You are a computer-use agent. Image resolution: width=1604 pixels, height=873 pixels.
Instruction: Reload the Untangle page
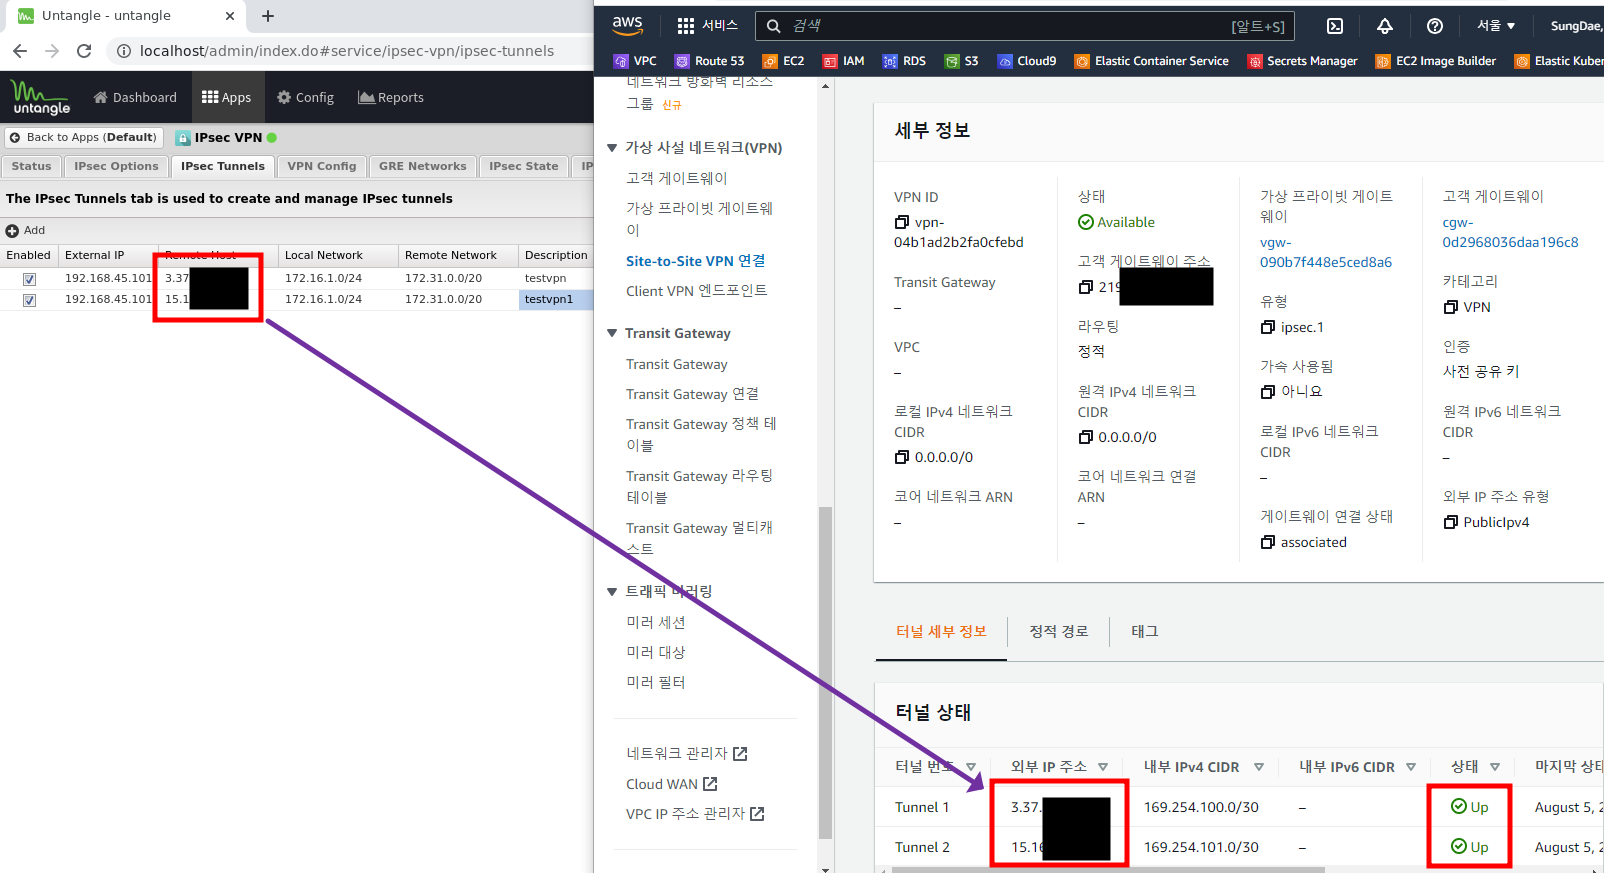coord(84,51)
